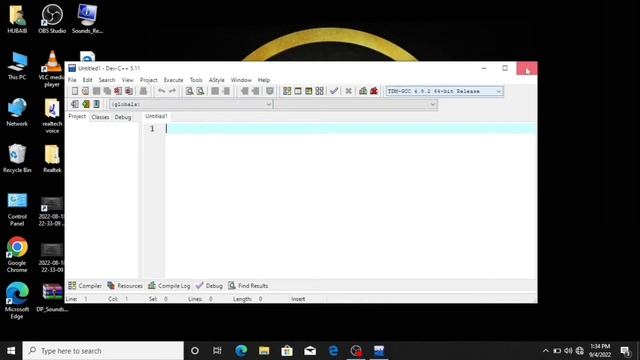
Task: Click the Rebuild All toolbar icon
Action: pos(320,91)
